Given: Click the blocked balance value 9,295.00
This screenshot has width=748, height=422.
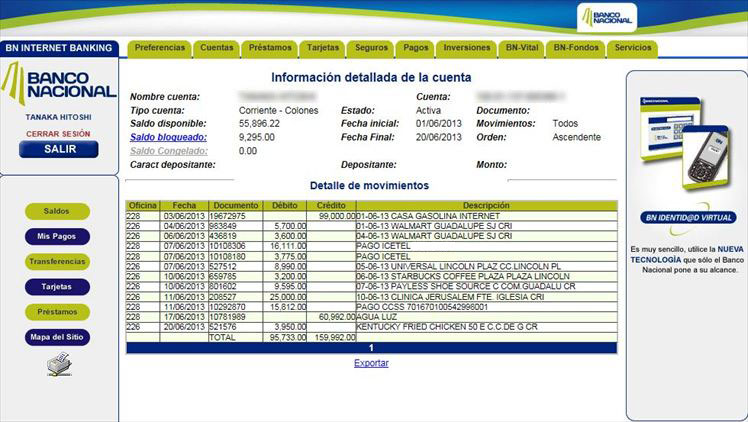Looking at the screenshot, I should [x=257, y=137].
